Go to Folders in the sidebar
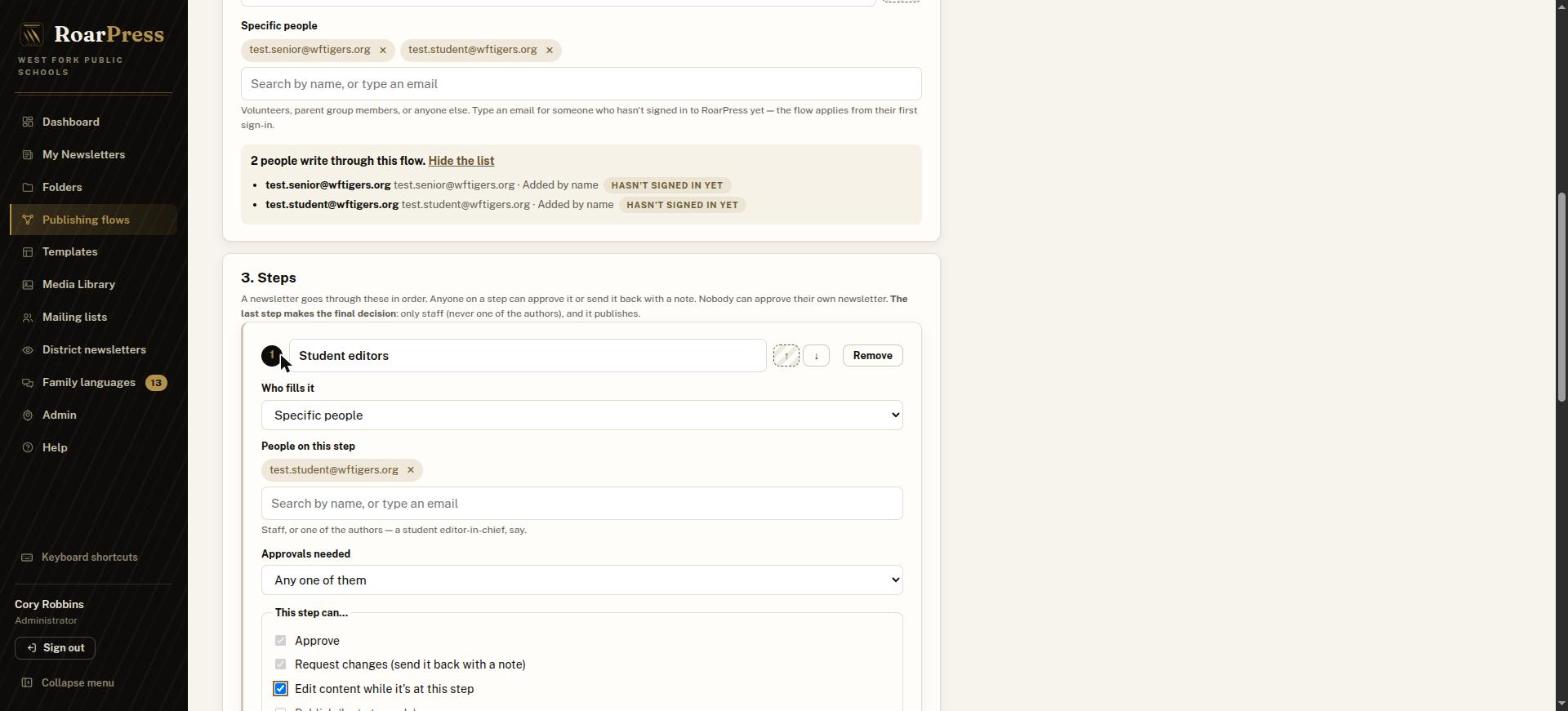 click(x=93, y=187)
